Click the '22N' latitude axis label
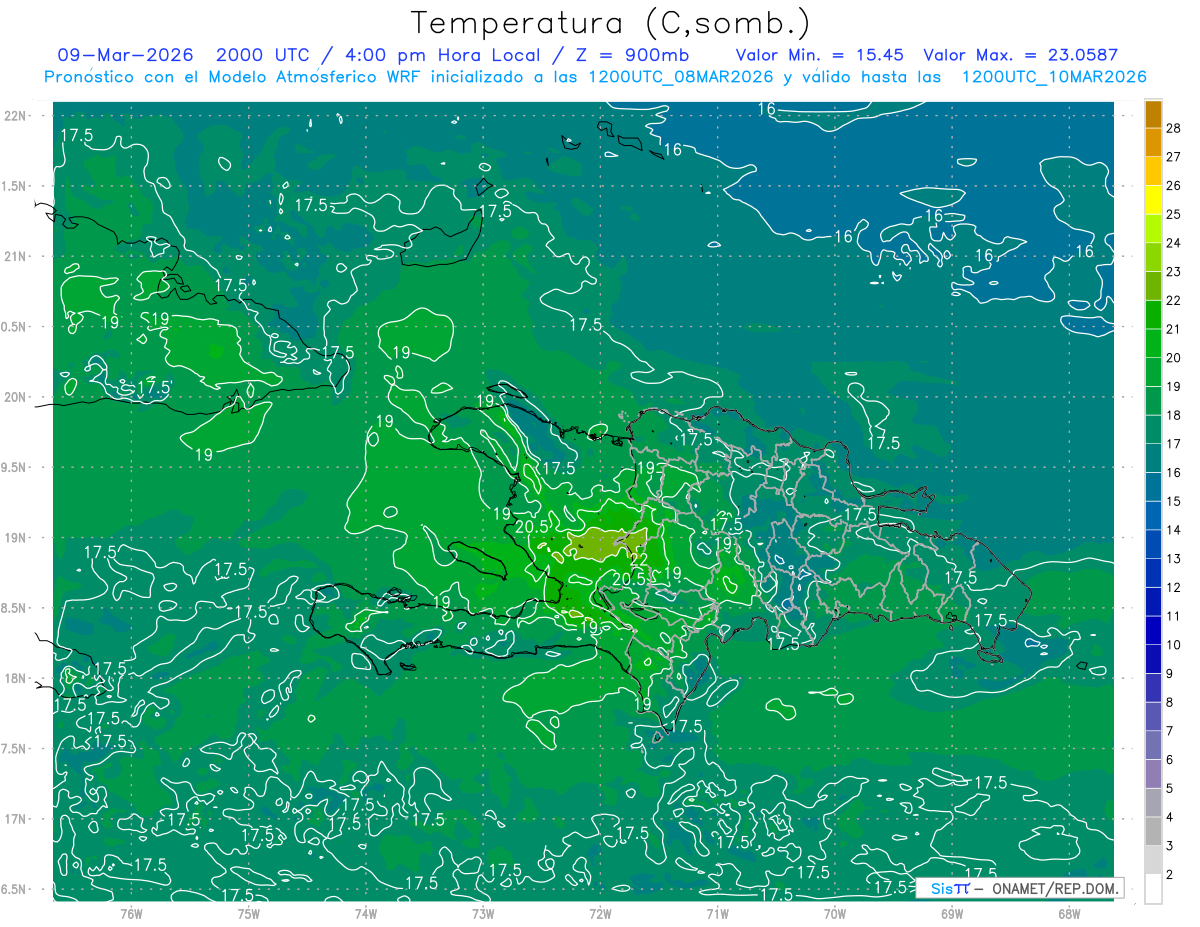Image resolution: width=1200 pixels, height=927 pixels. (15, 116)
